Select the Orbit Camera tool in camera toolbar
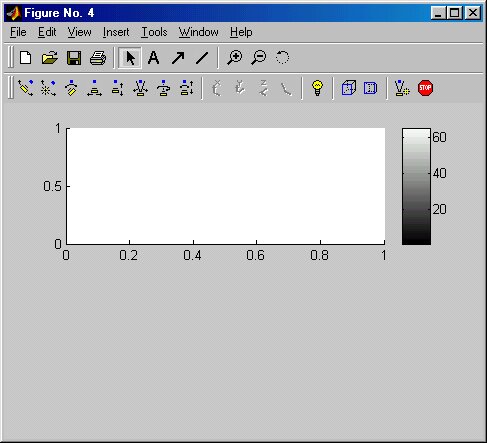This screenshot has width=487, height=443. [x=26, y=88]
